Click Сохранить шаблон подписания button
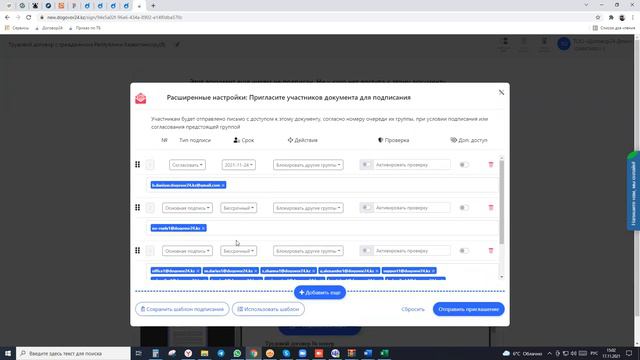The image size is (640, 360). 182,309
